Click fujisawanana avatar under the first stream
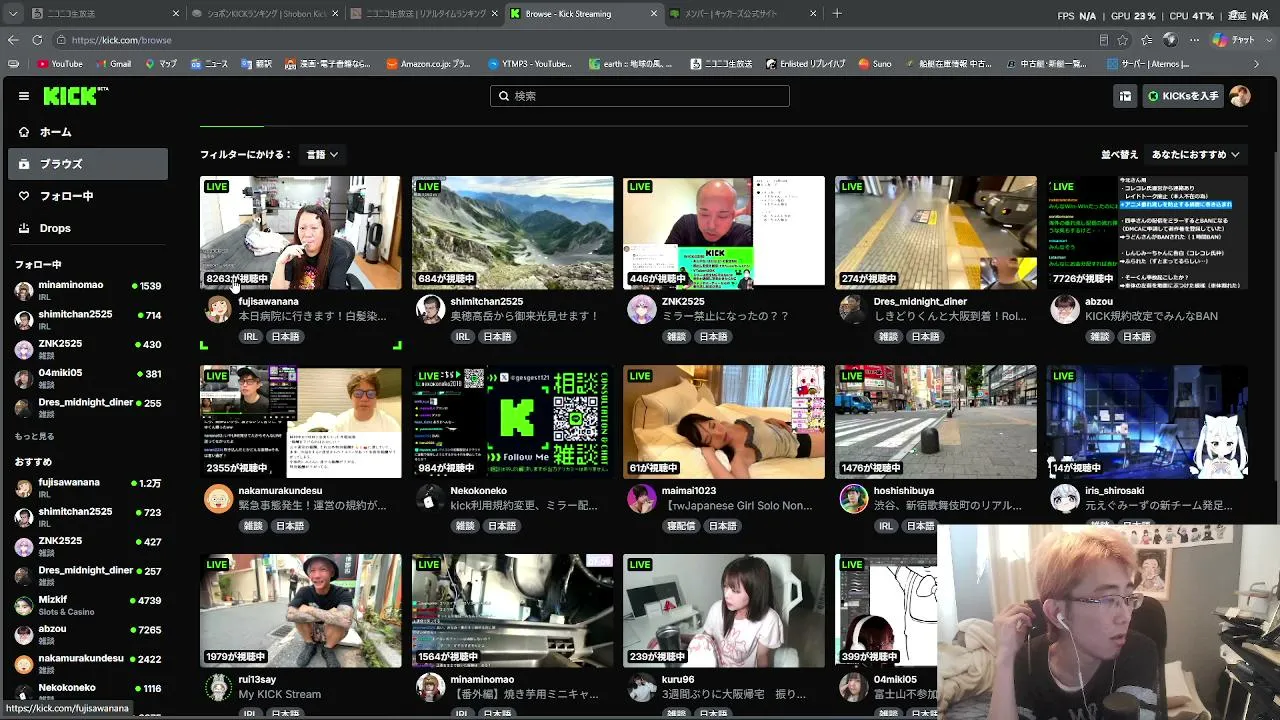The height and width of the screenshot is (720, 1280). [218, 309]
